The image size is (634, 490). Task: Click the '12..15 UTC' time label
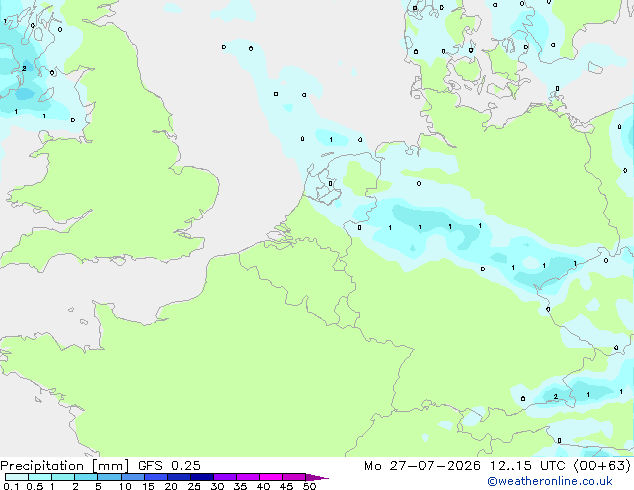(527, 466)
